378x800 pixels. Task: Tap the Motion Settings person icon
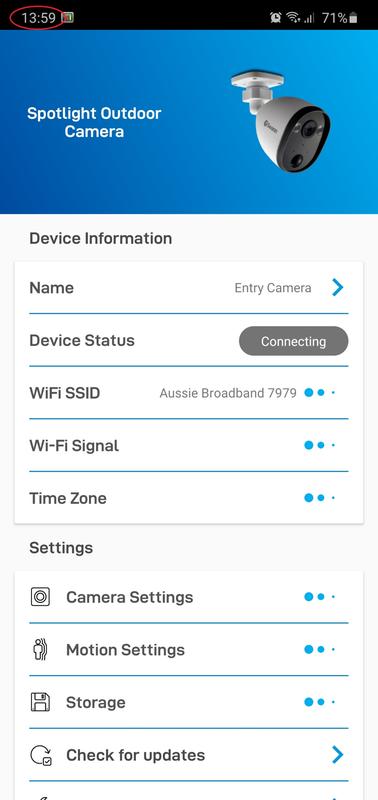40,649
